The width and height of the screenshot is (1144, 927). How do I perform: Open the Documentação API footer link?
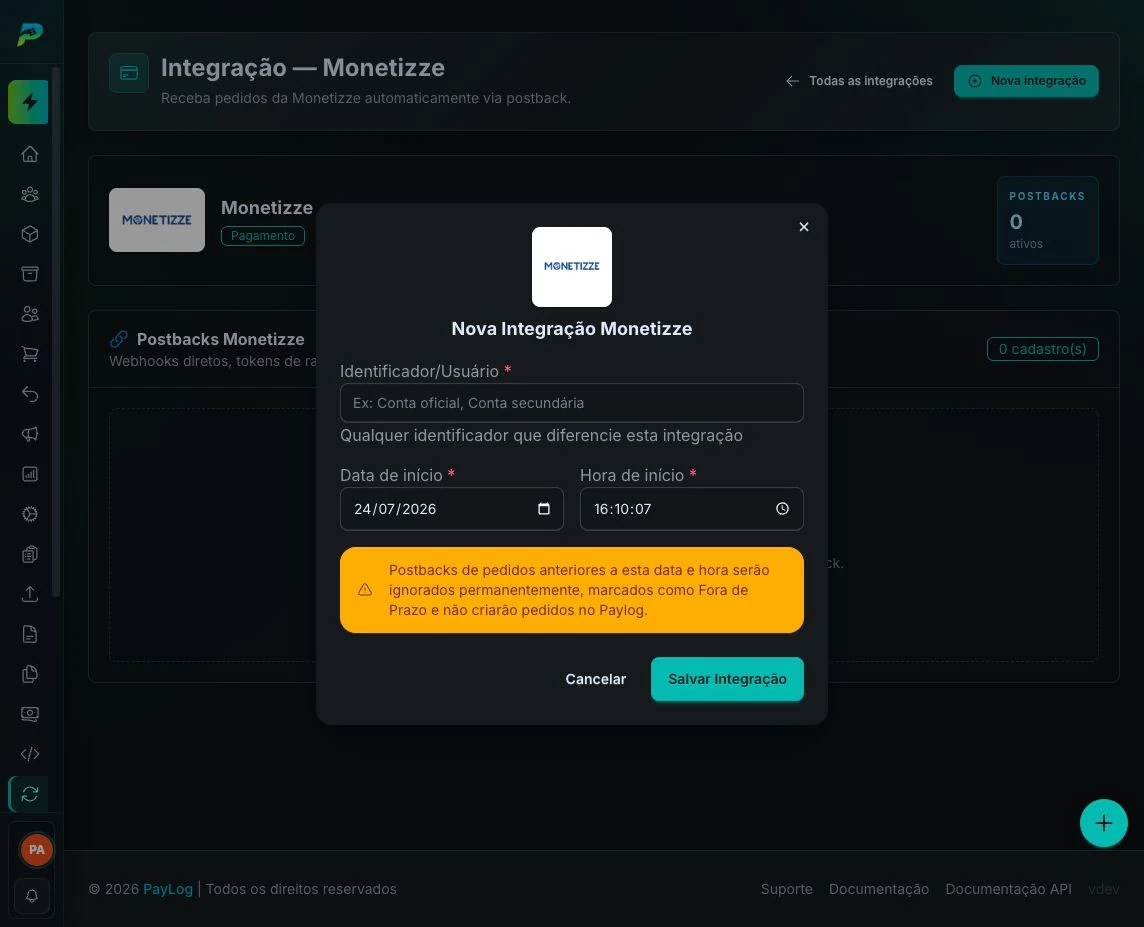click(x=1008, y=889)
